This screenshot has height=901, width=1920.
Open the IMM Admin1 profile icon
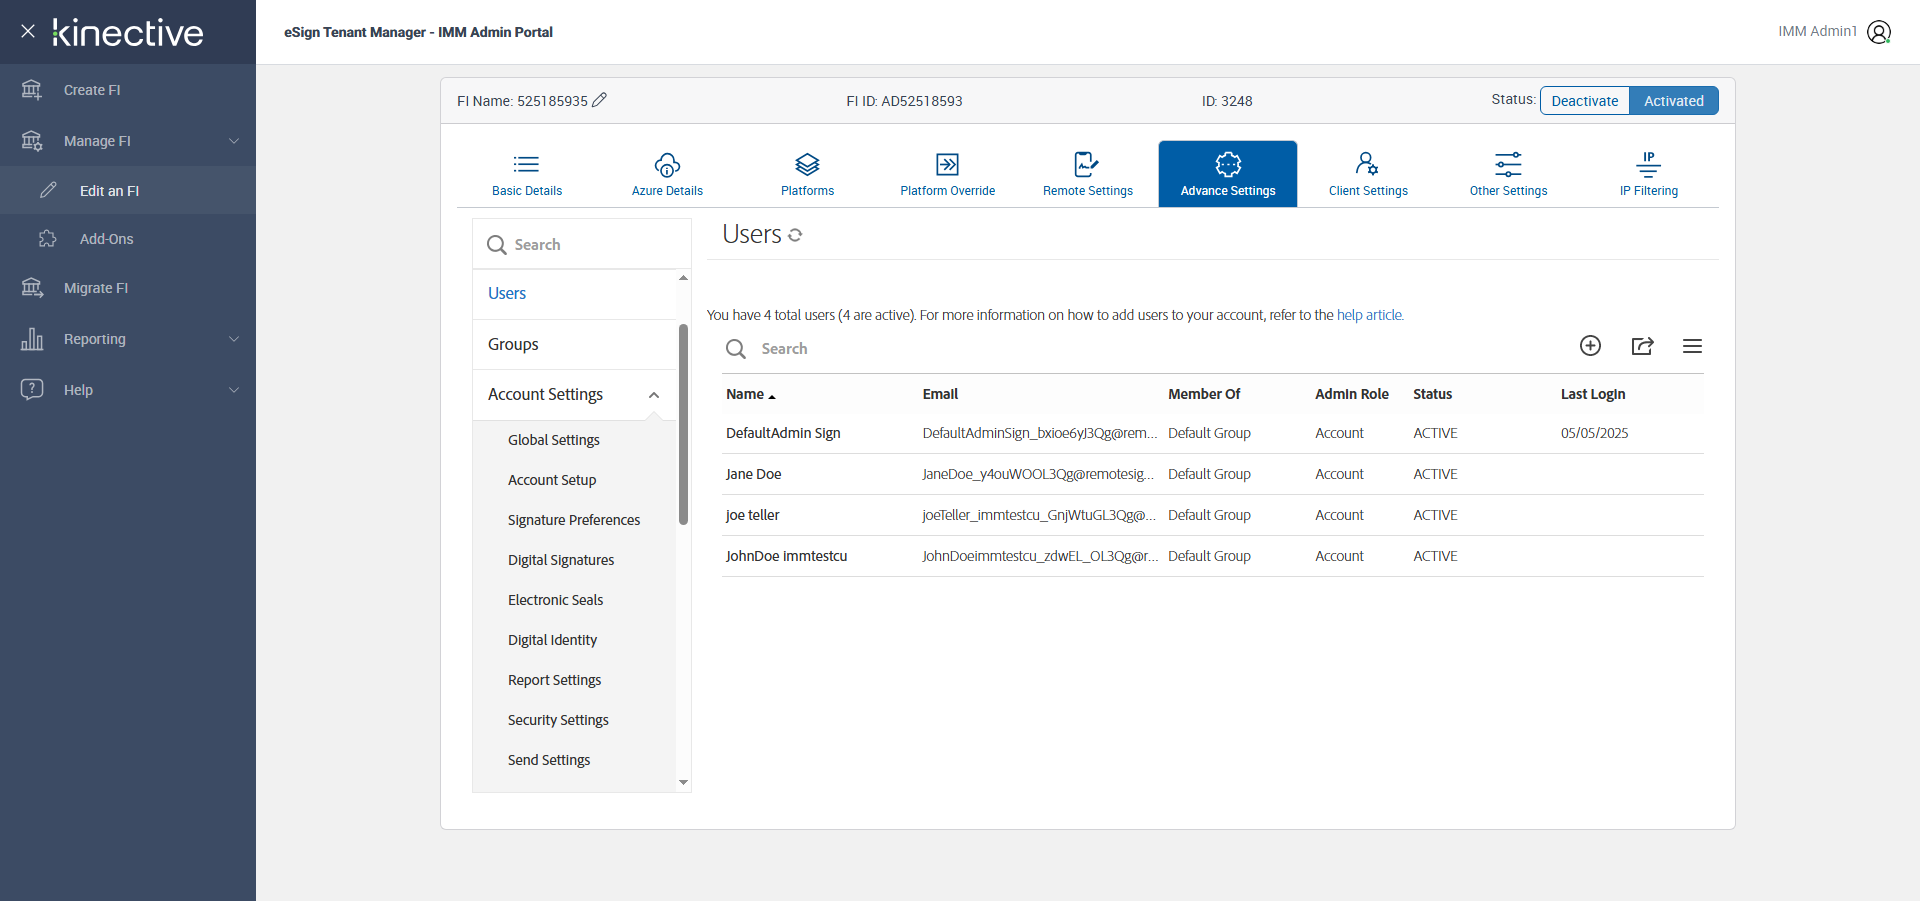pos(1879,32)
